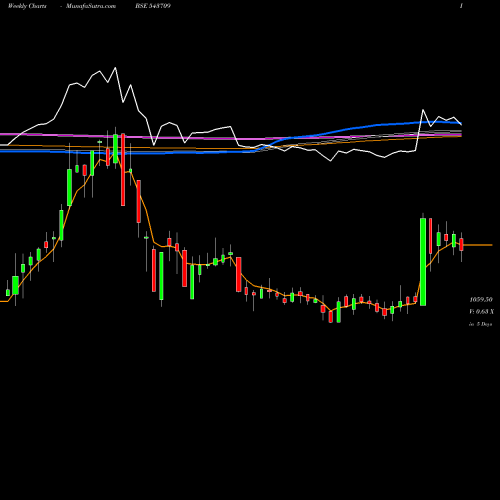The height and width of the screenshot is (500, 500).
Task: Click the "MunafaSutra.com" label
Action: point(91,6)
